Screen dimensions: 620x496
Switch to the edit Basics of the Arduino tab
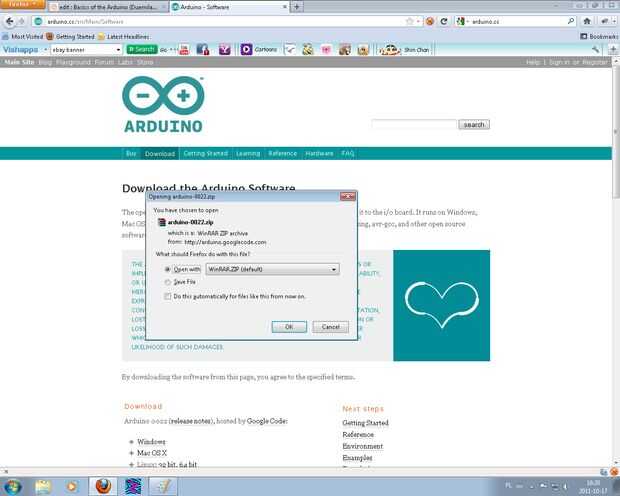(108, 7)
